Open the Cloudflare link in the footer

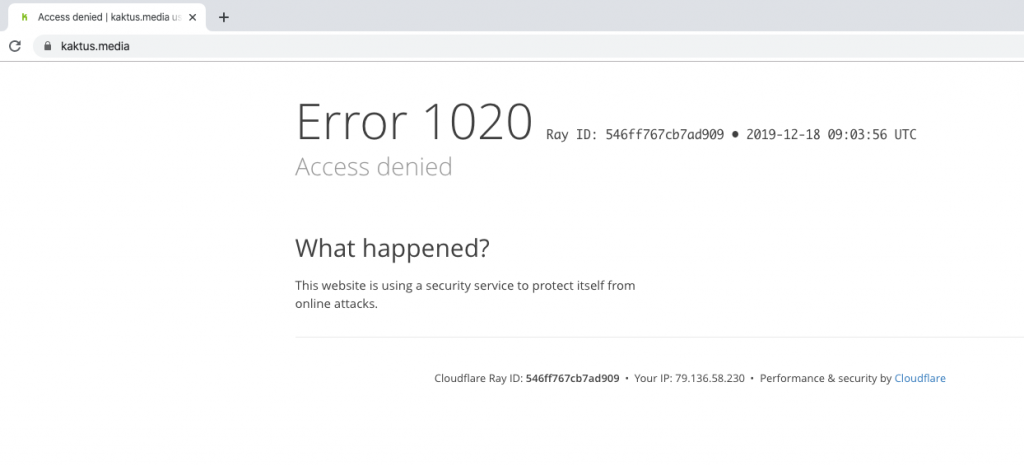[x=920, y=378]
